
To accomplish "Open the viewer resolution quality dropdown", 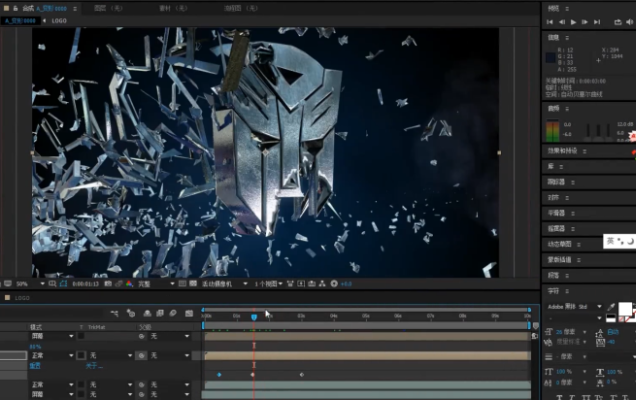I will [x=153, y=283].
